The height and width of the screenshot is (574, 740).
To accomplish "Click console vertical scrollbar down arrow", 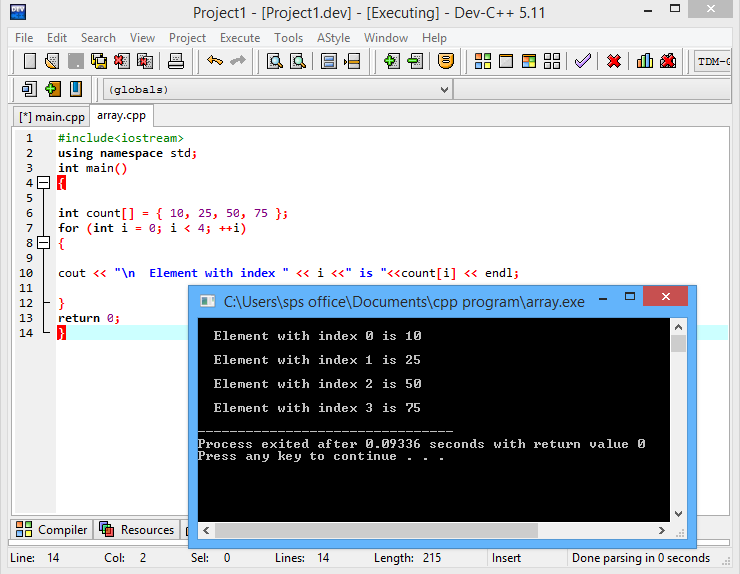I will [x=678, y=514].
